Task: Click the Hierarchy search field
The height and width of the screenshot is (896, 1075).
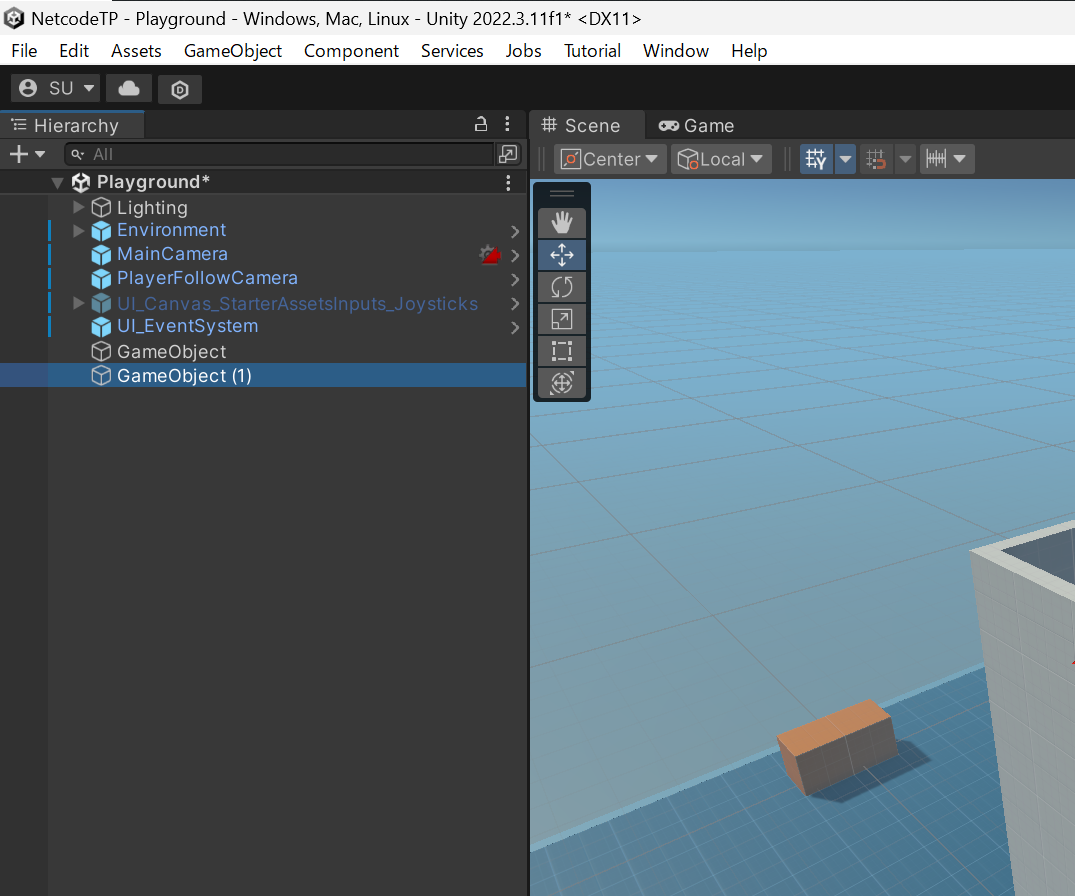Action: 285,154
